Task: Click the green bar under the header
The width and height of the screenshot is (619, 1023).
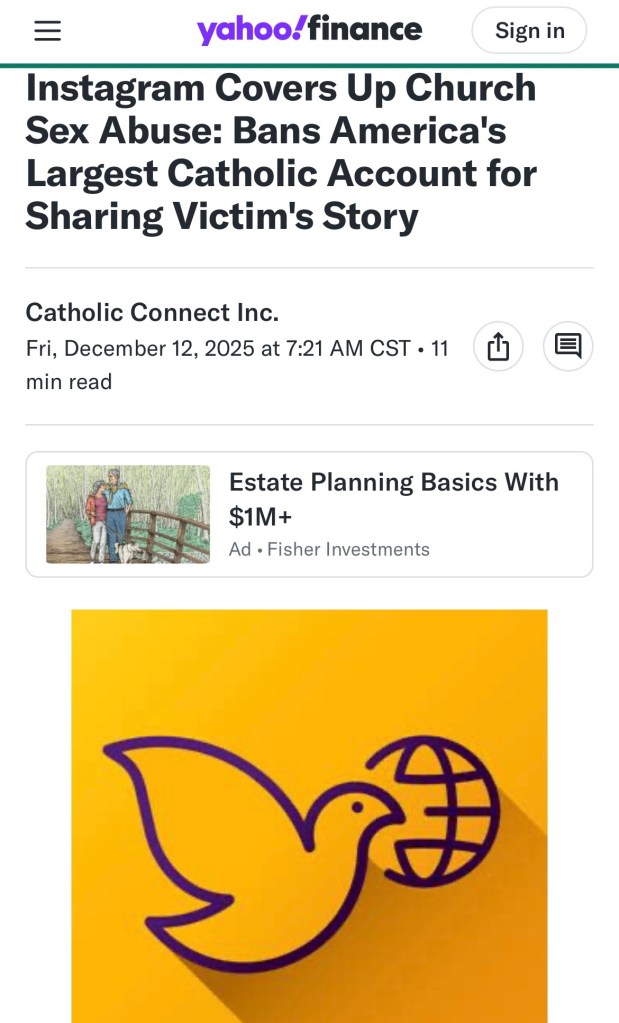Action: click(309, 65)
